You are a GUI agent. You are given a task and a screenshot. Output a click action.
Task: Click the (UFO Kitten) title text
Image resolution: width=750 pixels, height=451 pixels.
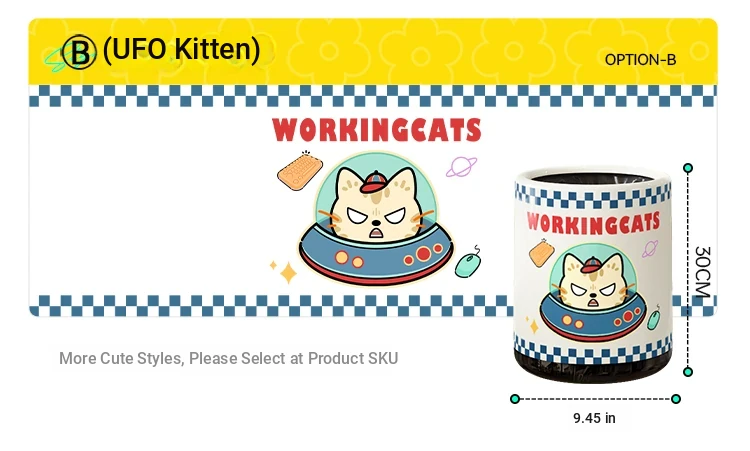182,49
